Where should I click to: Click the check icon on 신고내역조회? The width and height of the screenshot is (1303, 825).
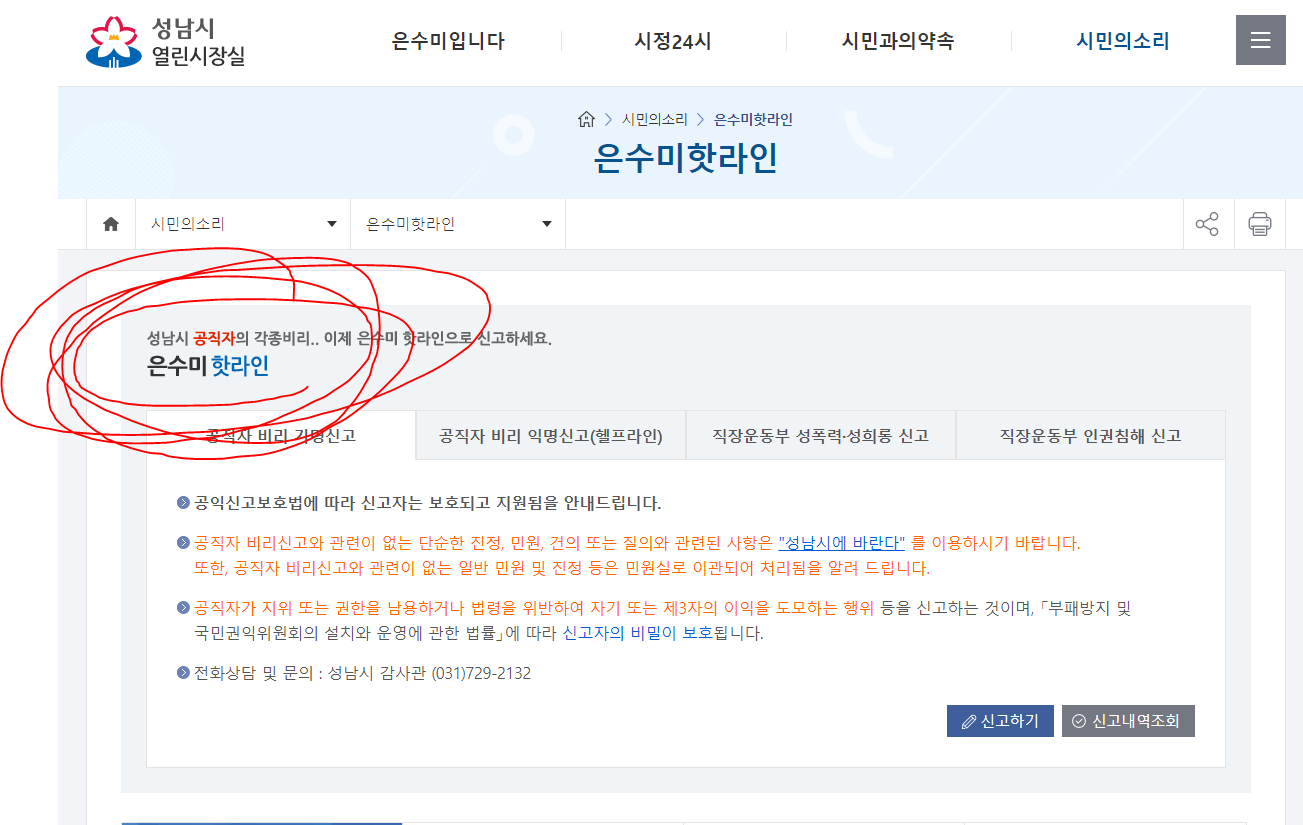point(1079,721)
